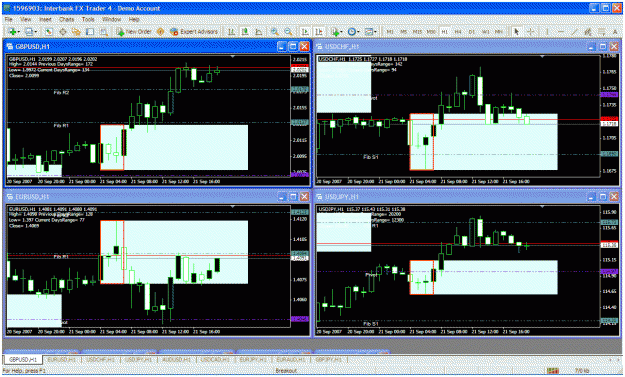The width and height of the screenshot is (625, 377).
Task: Open the Window menu
Action: coord(112,19)
